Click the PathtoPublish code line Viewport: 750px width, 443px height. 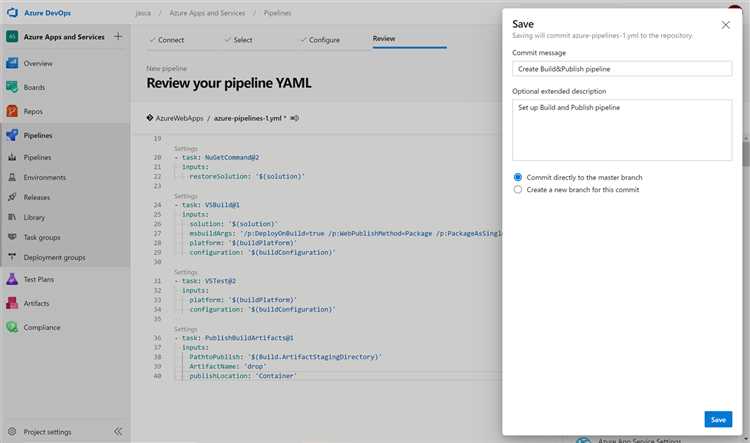(286, 357)
